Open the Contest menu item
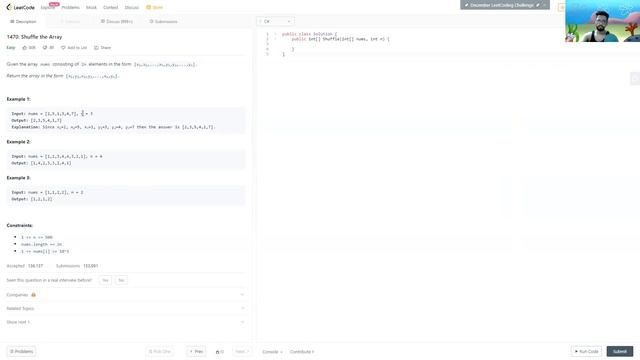 click(x=110, y=7)
